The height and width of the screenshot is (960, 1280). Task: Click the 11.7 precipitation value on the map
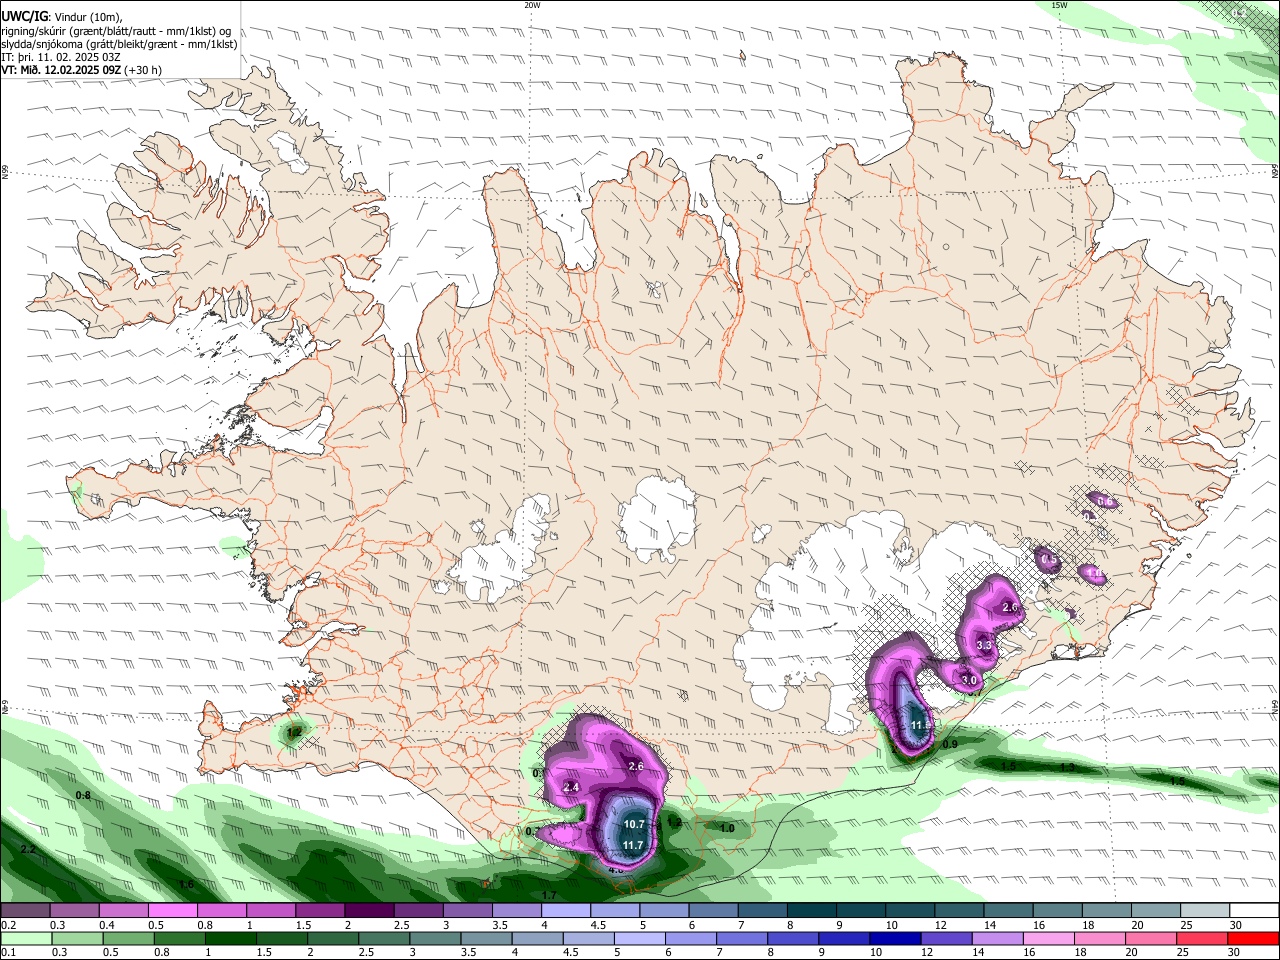click(633, 846)
